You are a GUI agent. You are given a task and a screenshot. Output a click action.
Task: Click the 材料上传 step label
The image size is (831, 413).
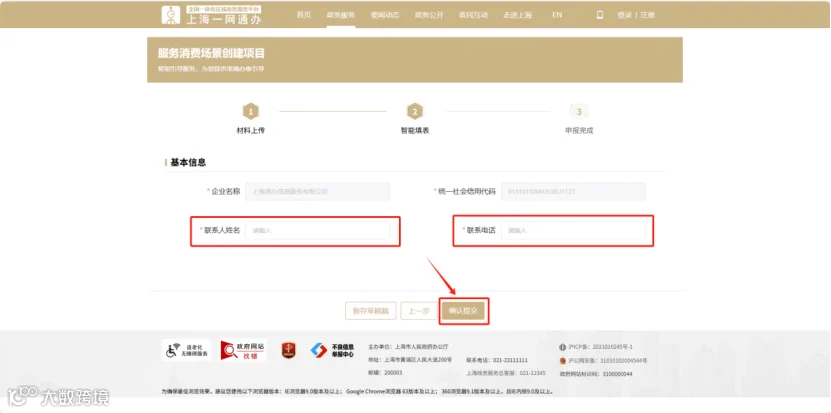(250, 130)
